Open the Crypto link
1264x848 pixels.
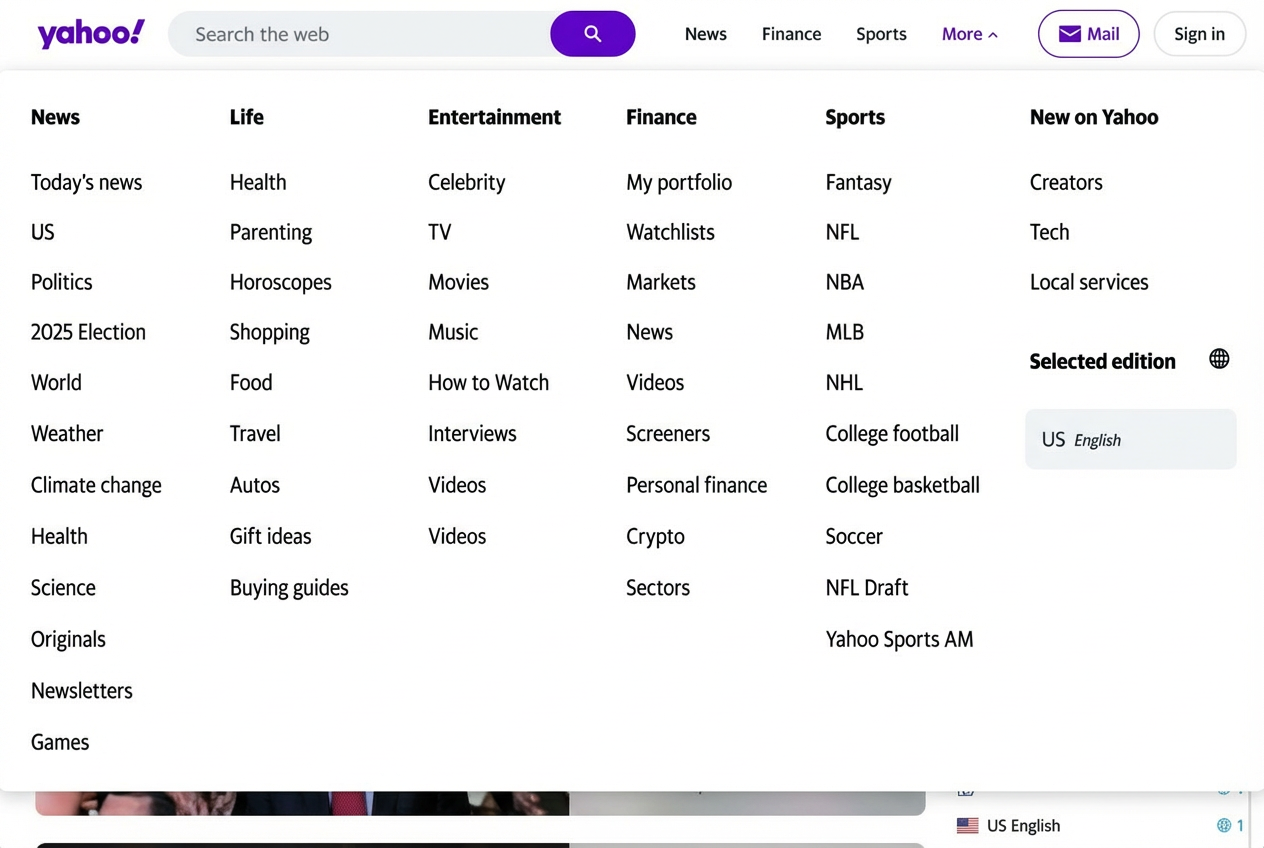click(656, 536)
